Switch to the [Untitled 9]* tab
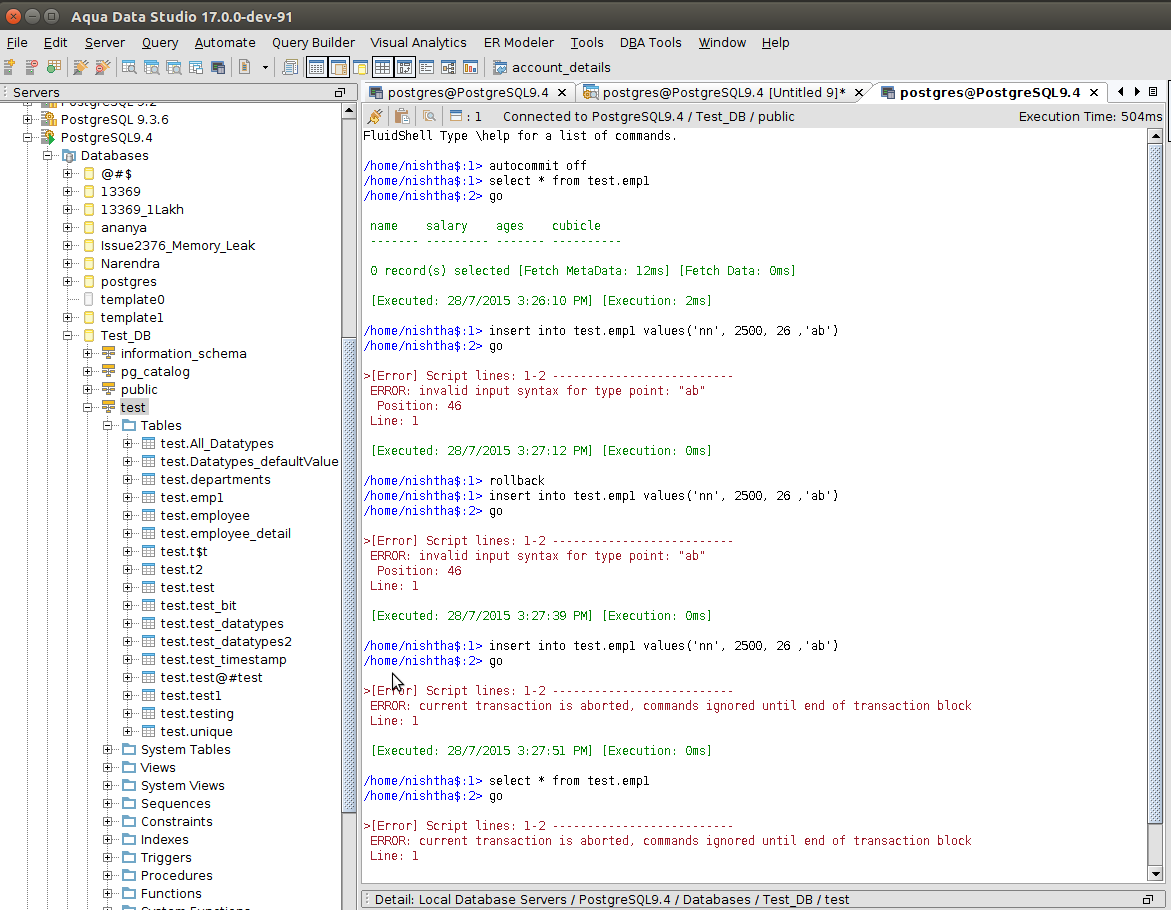This screenshot has width=1172, height=910. click(x=723, y=93)
